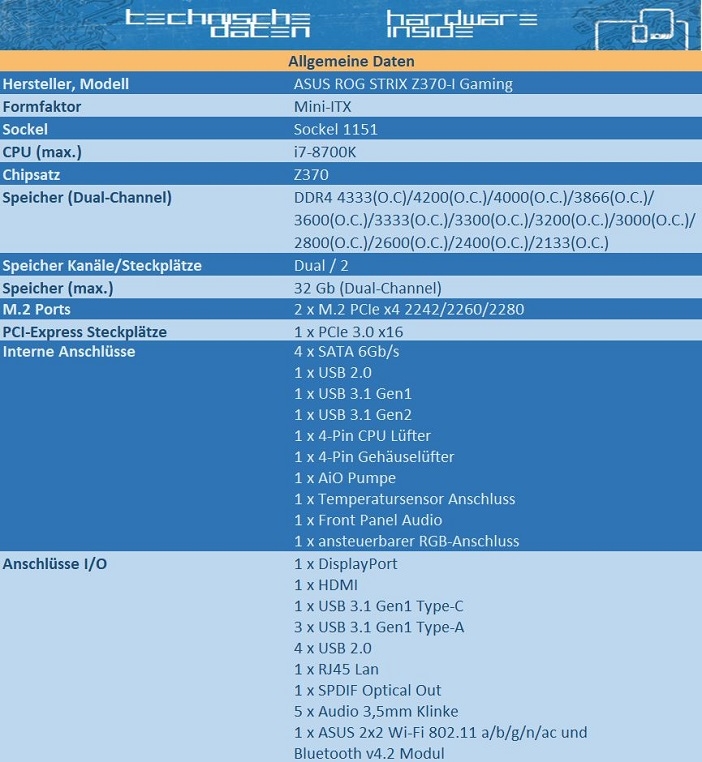
Task: Click the memory line starting 'DDR4 4333(O.C)'
Action: click(x=474, y=198)
